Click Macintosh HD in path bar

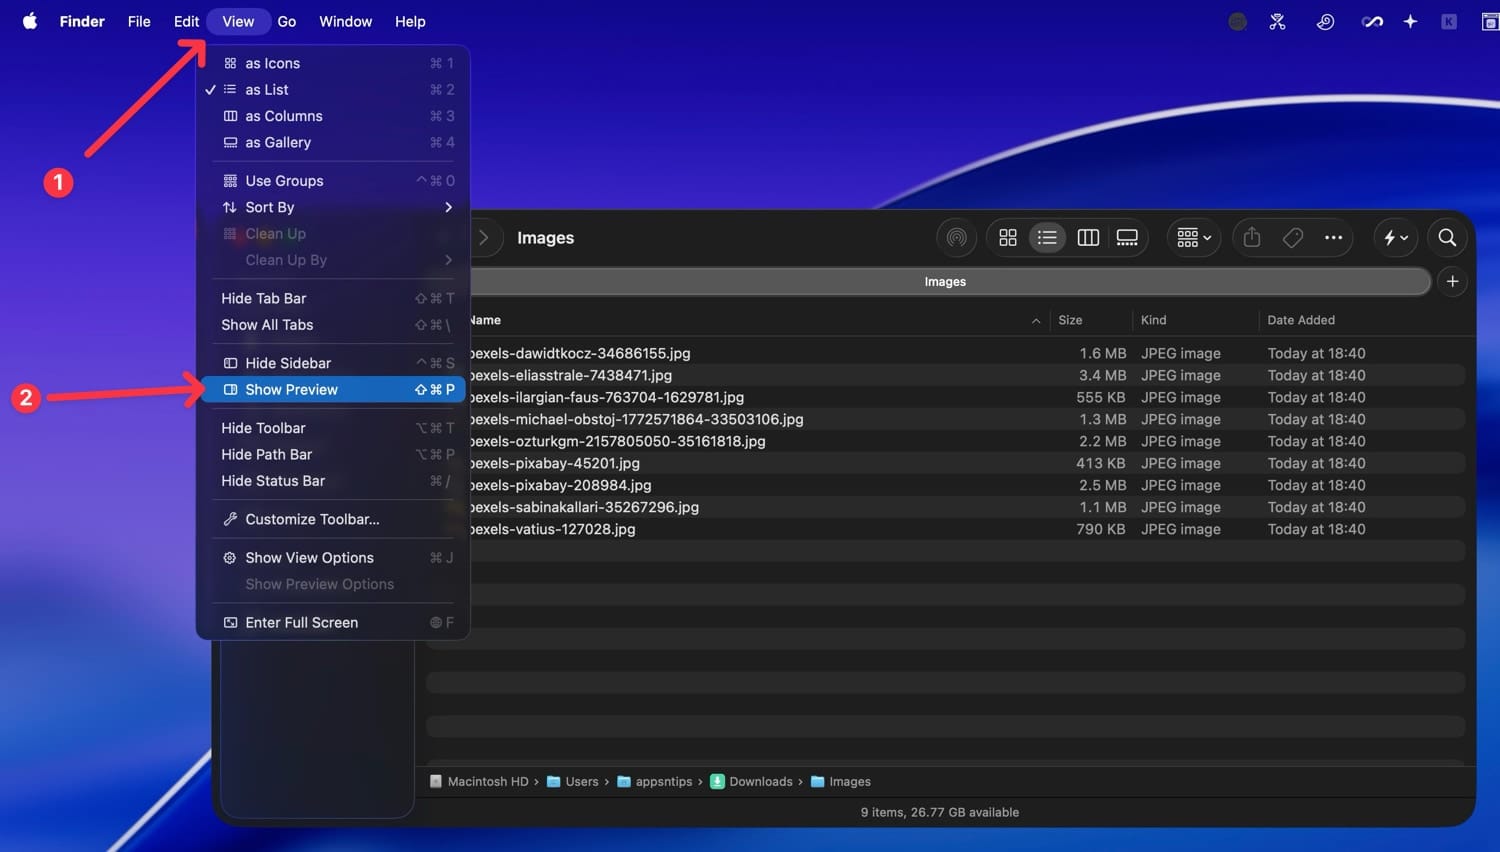tap(479, 782)
